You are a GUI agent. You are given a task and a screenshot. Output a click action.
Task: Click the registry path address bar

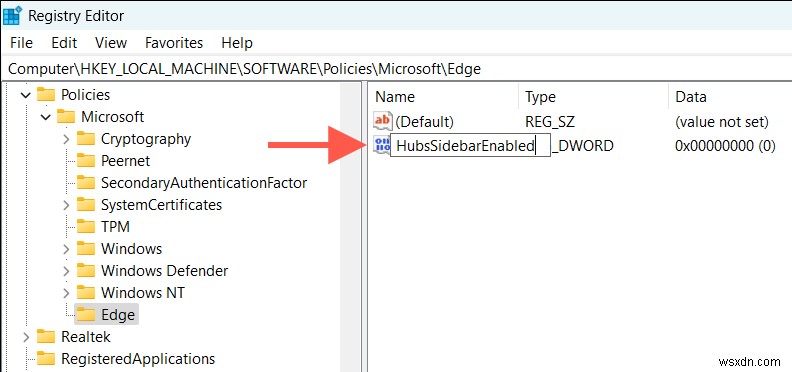pos(396,69)
